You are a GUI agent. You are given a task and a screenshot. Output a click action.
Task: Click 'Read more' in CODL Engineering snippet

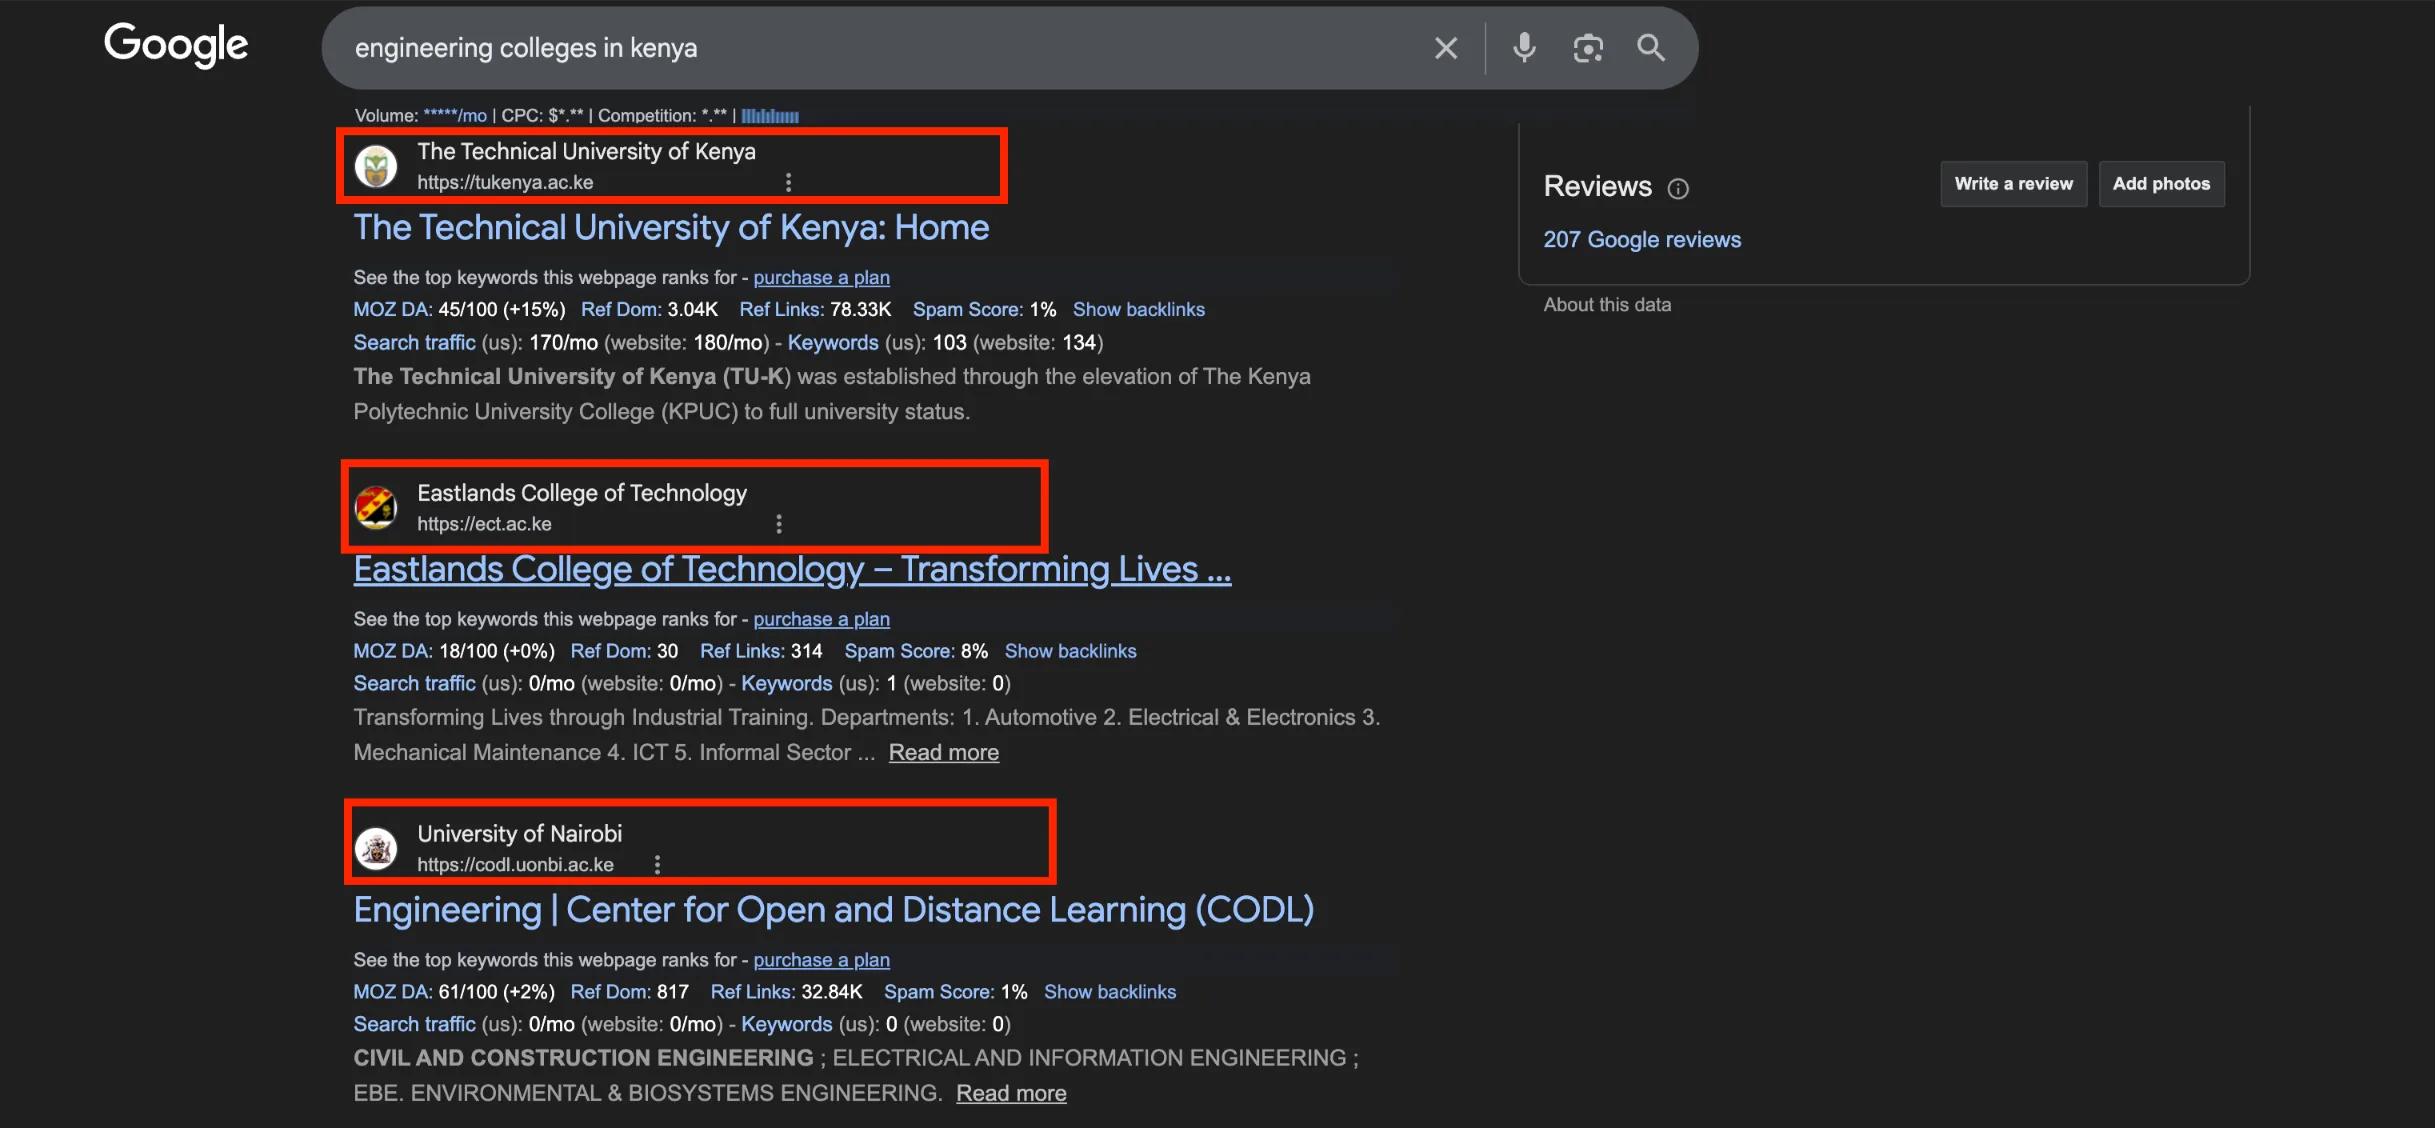pos(1011,1094)
